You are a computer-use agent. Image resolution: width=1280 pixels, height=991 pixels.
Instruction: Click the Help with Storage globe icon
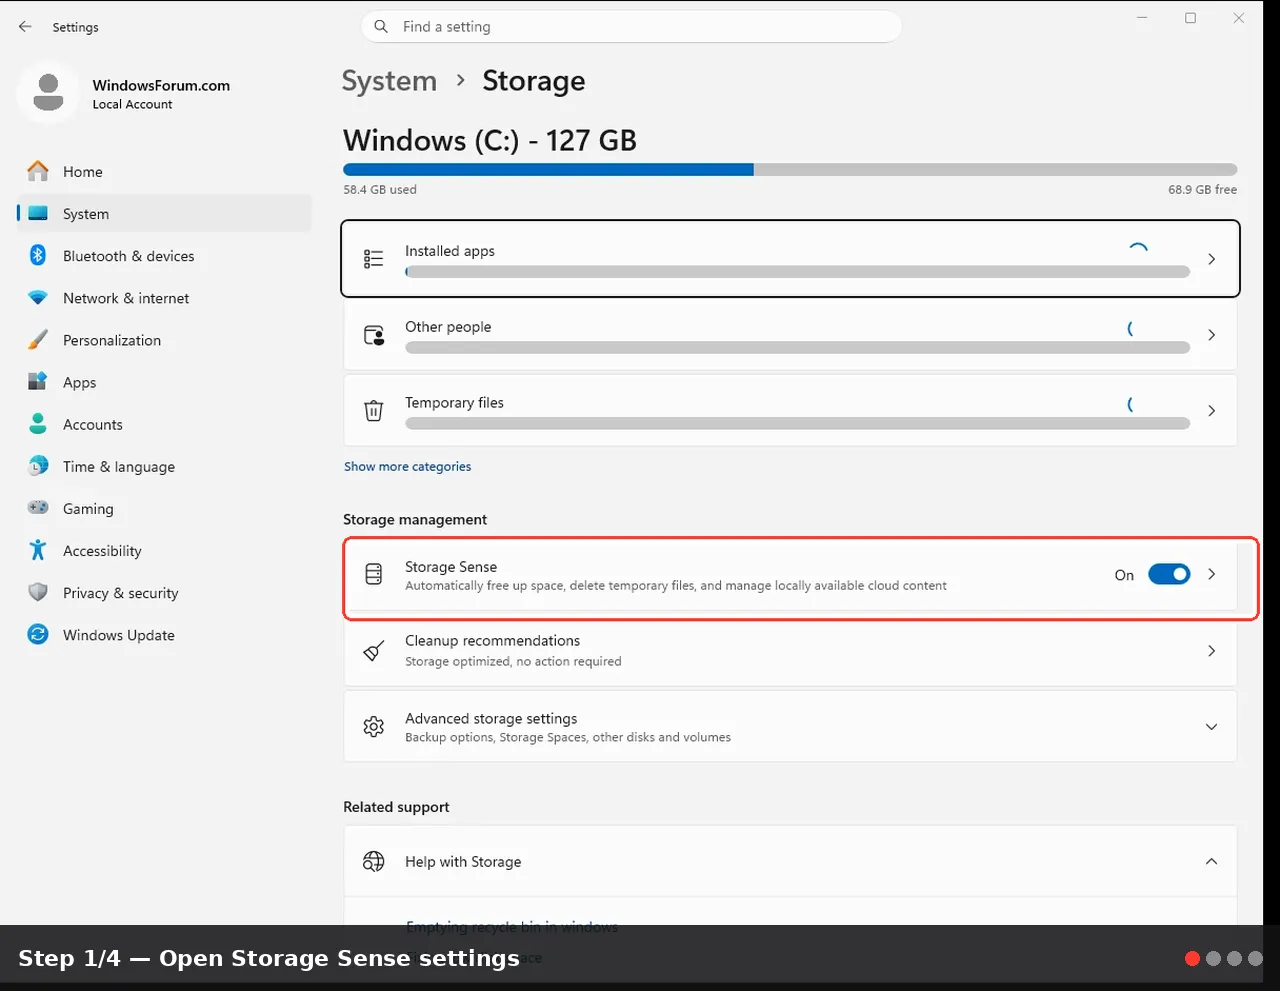374,861
